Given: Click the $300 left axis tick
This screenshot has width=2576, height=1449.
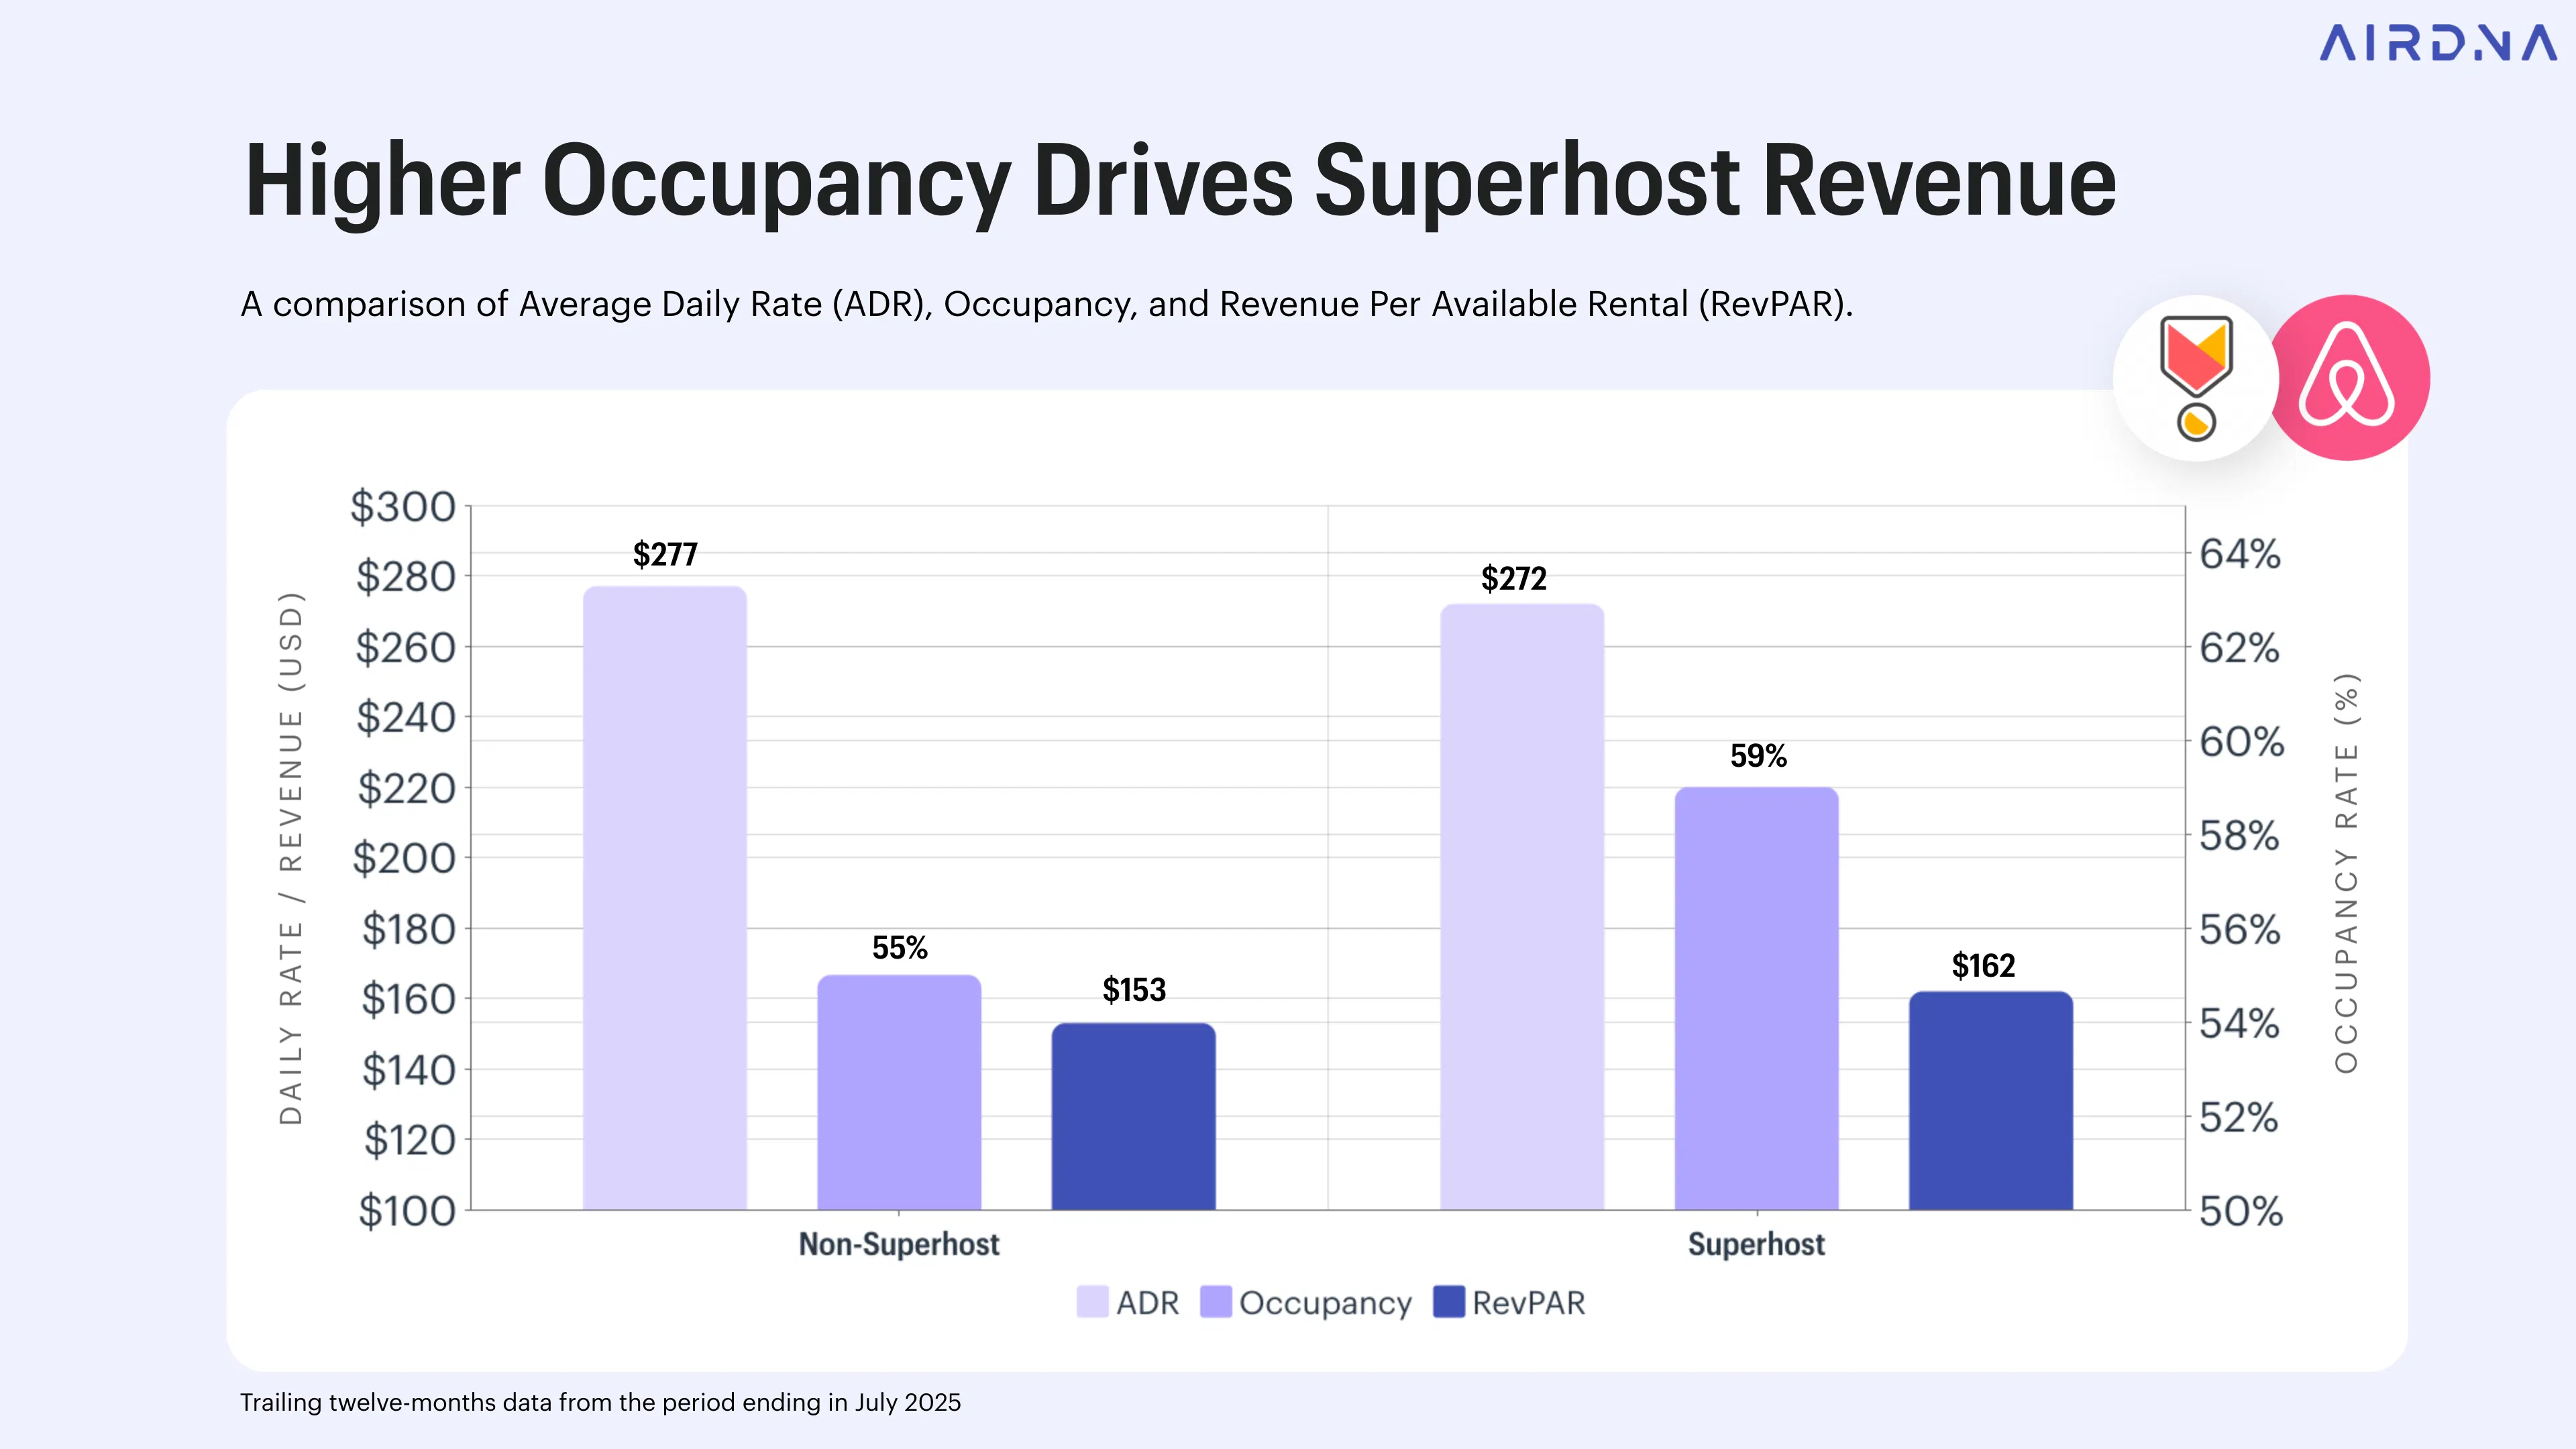Looking at the screenshot, I should click(x=403, y=507).
